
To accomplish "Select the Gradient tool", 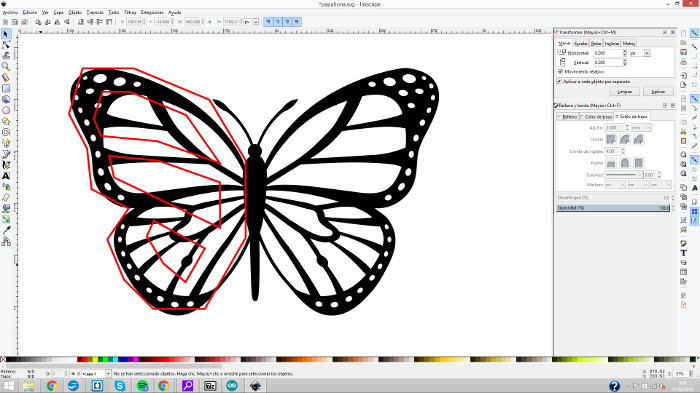I will coord(6,219).
